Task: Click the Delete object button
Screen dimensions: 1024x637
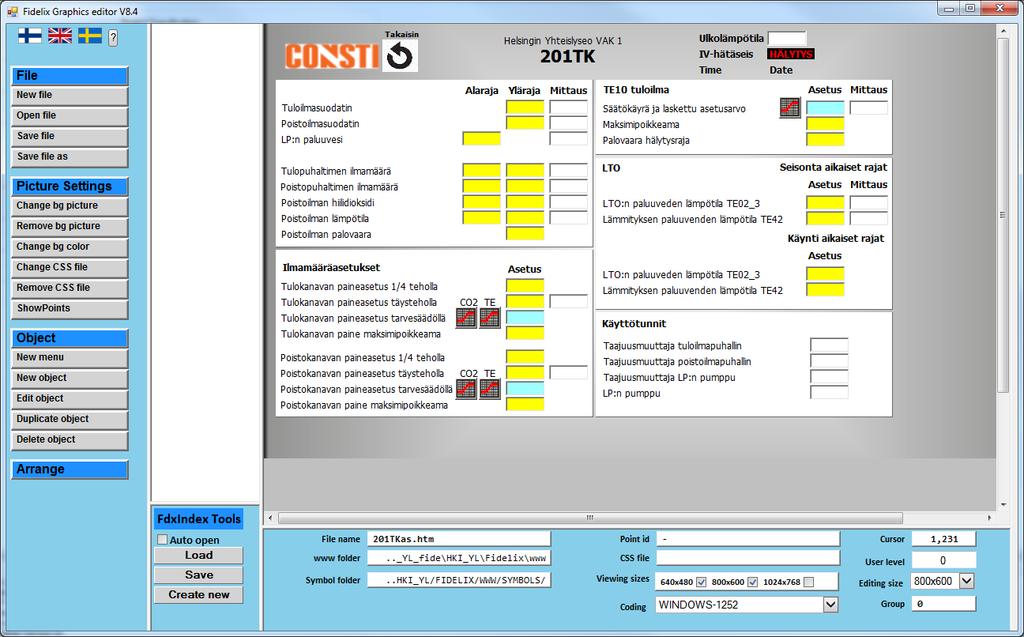Action: (69, 440)
